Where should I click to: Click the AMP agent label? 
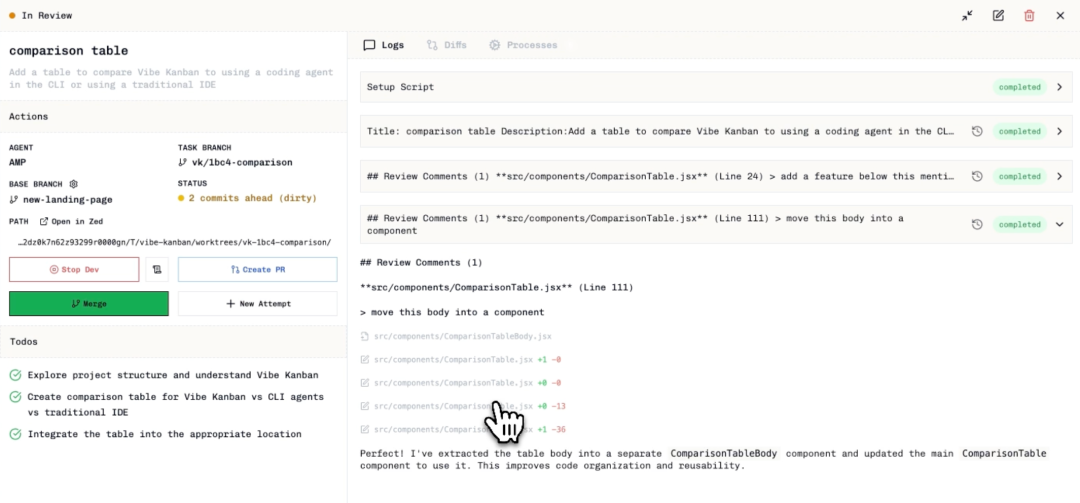17,163
